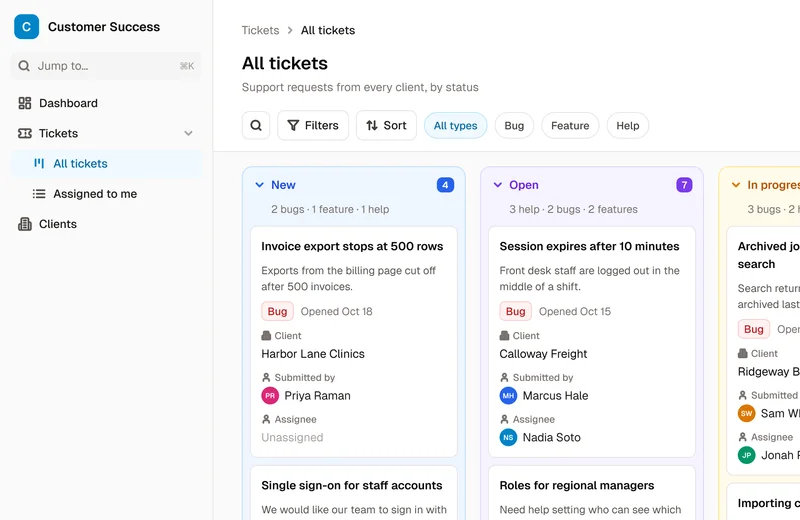This screenshot has width=800, height=520.
Task: Click the Open column title
Action: [x=523, y=185]
